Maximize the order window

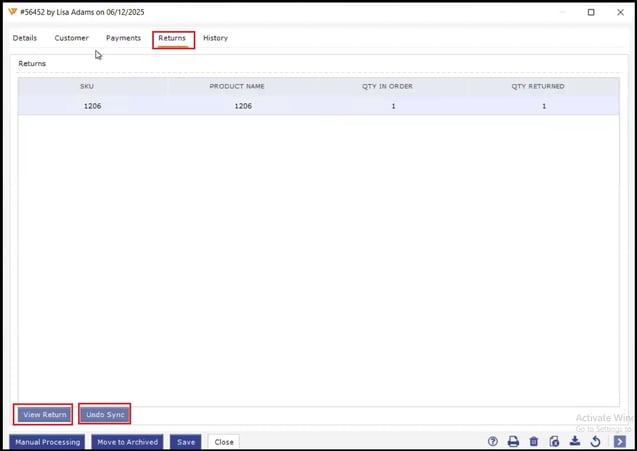tap(591, 12)
